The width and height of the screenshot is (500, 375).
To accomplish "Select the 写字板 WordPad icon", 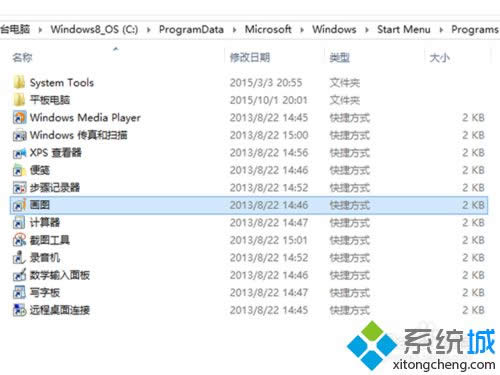I will pos(19,293).
